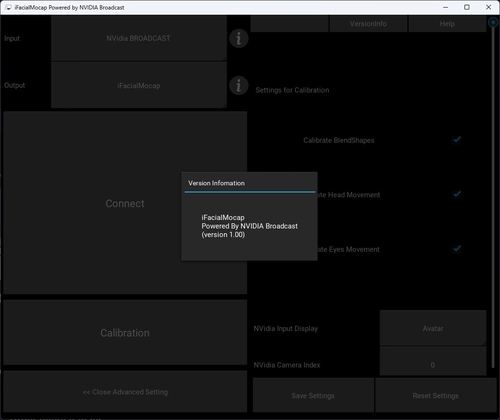Close the iFacialMocap window
The width and height of the screenshot is (500, 420).
coord(489,7)
